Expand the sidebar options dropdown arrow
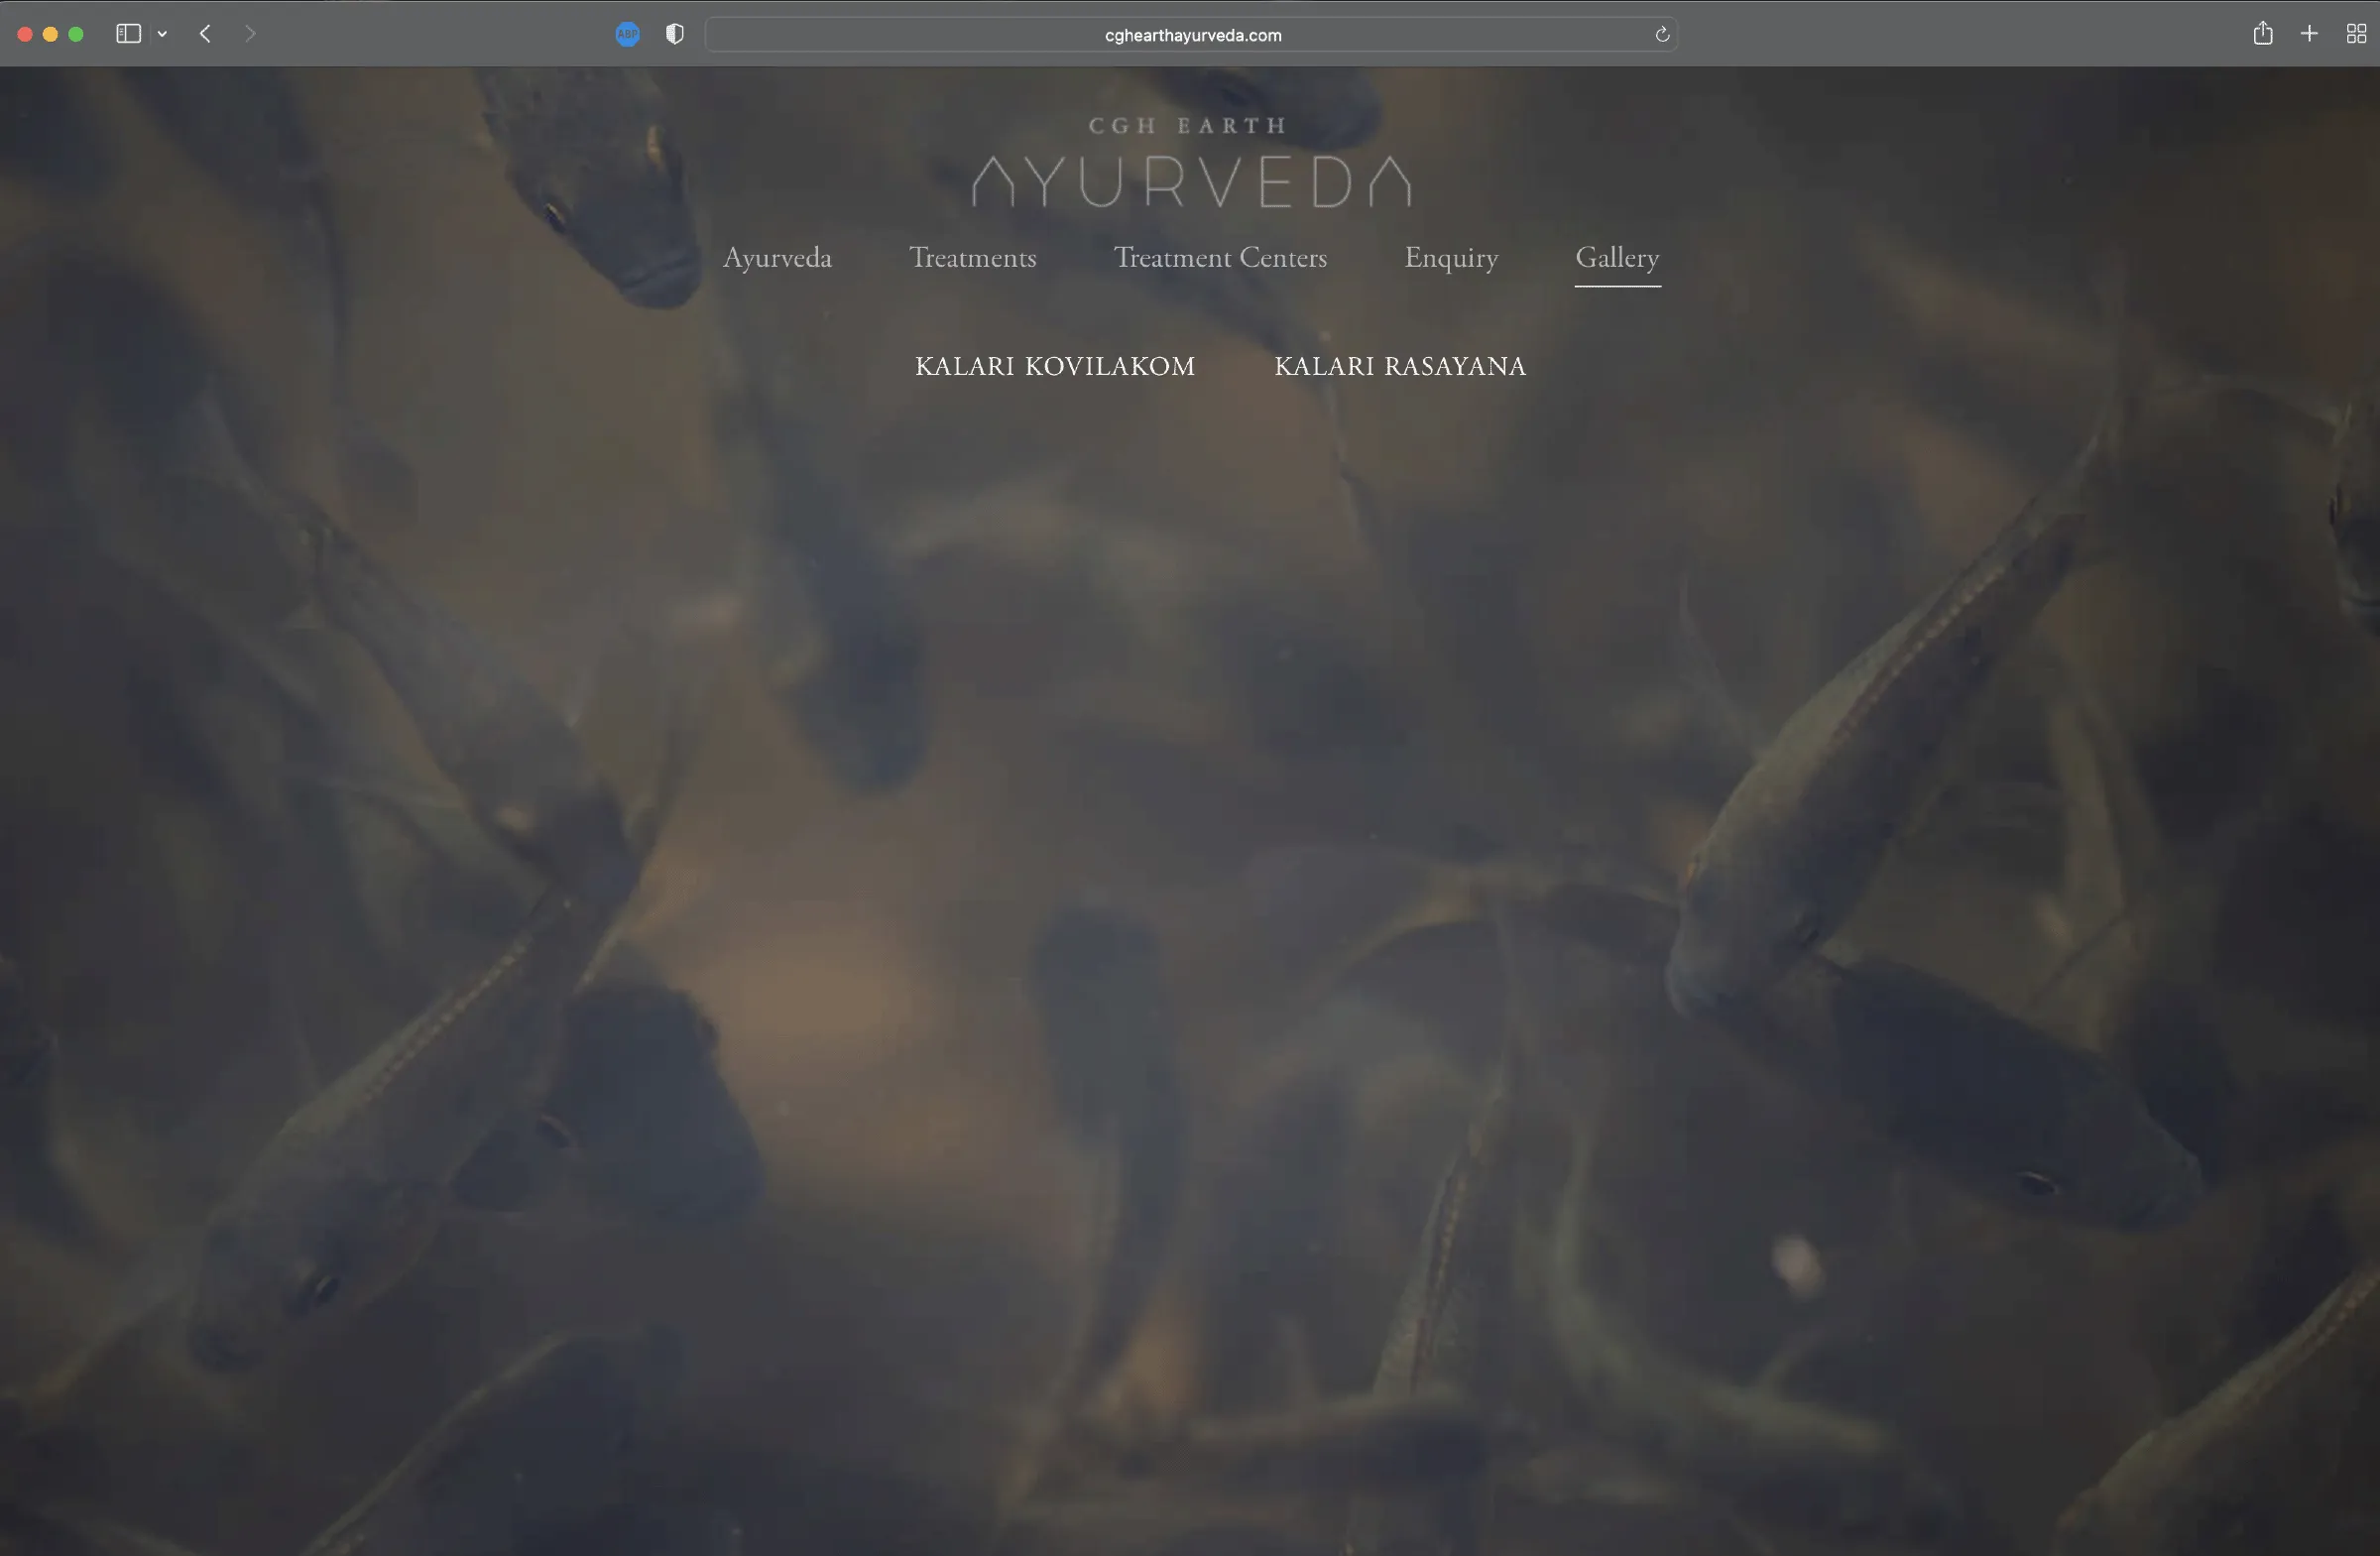This screenshot has height=1556, width=2380. tap(162, 34)
